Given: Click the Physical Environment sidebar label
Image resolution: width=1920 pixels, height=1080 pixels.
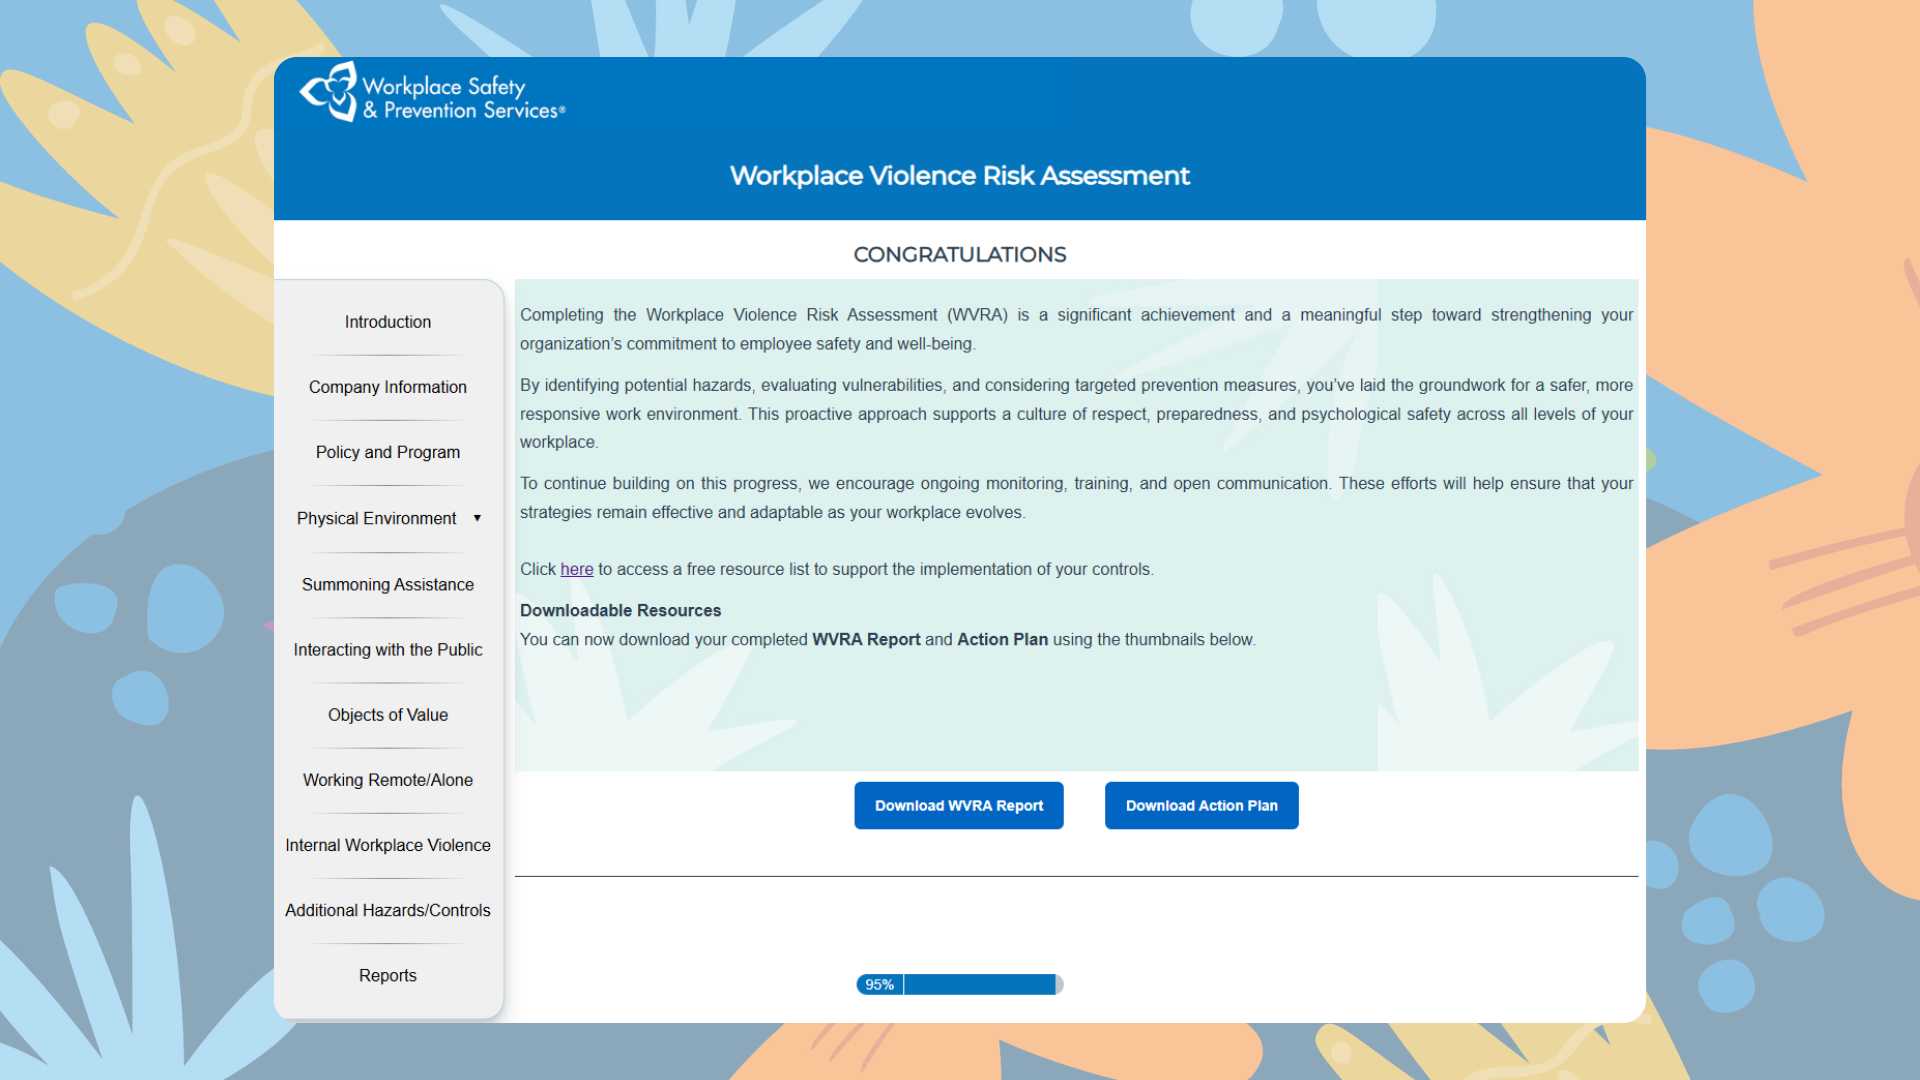Looking at the screenshot, I should [x=375, y=518].
